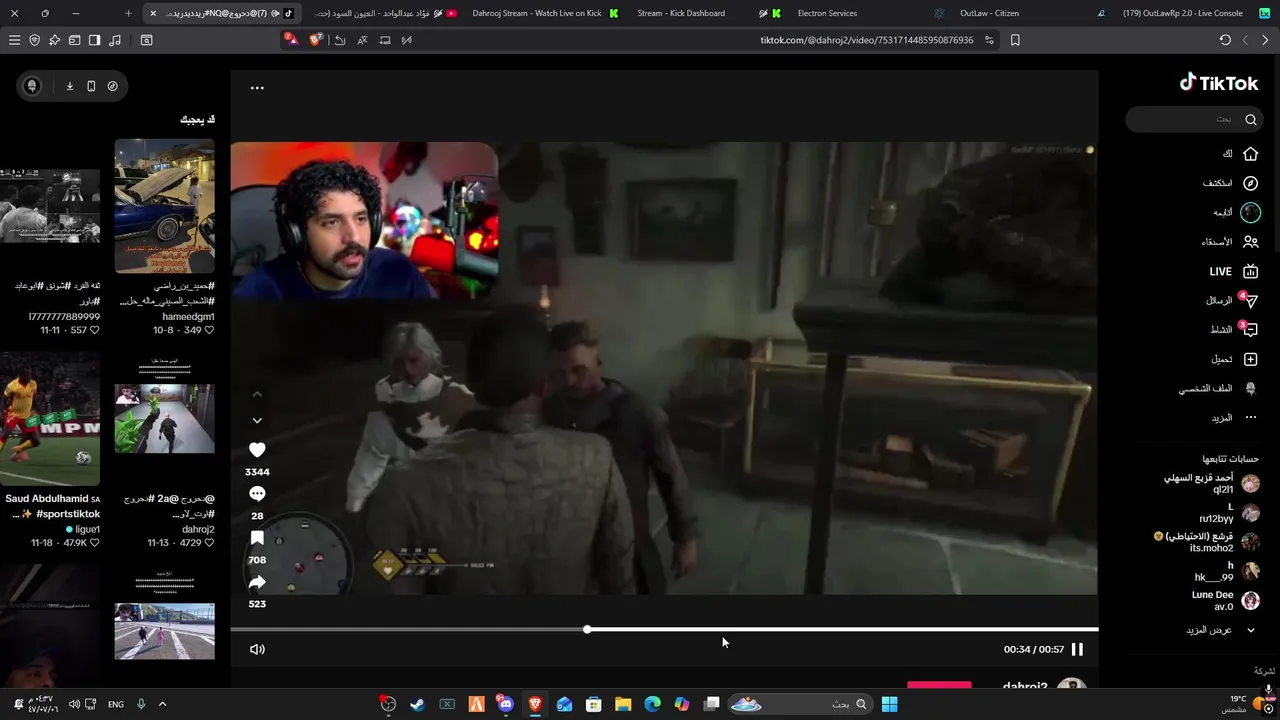
Task: Open the comments bubble icon
Action: (257, 494)
